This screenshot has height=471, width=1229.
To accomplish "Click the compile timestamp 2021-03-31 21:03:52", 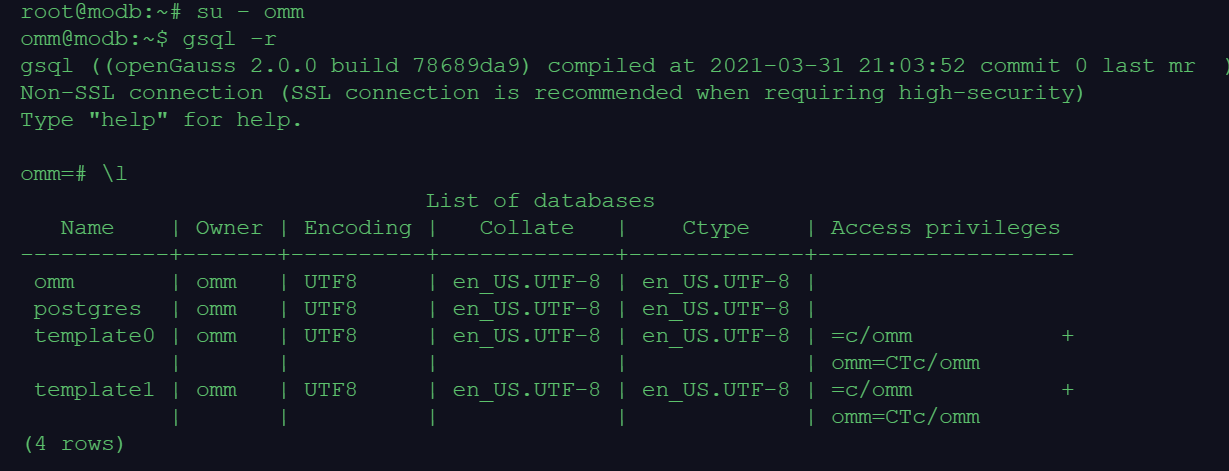I will 838,66.
